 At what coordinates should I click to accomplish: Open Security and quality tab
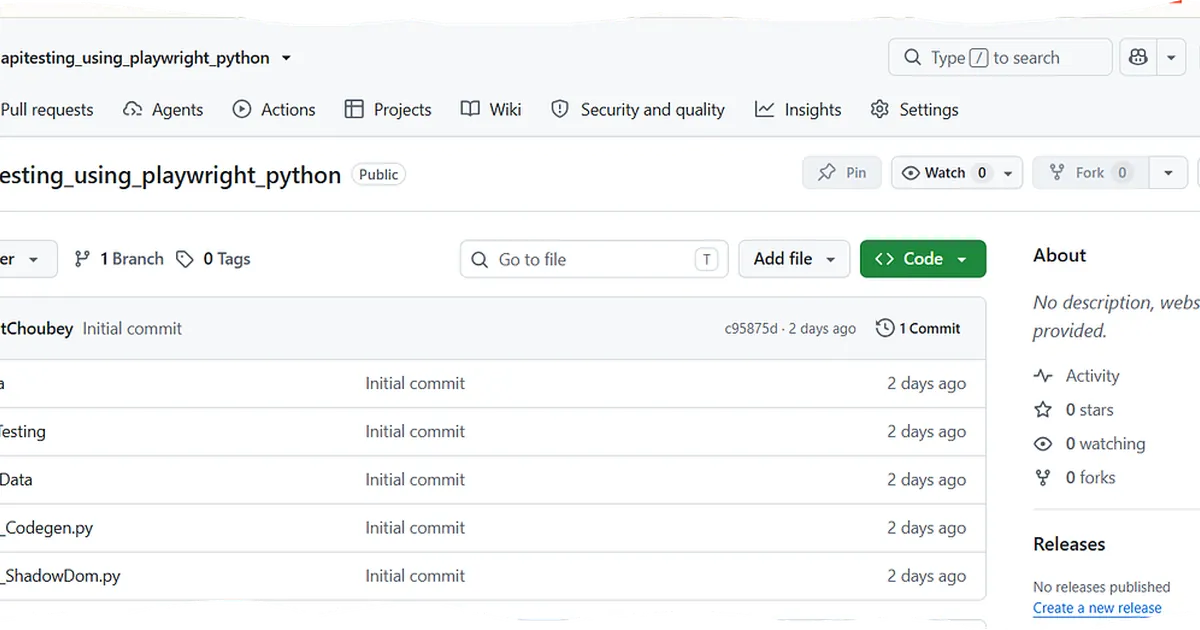pos(638,110)
